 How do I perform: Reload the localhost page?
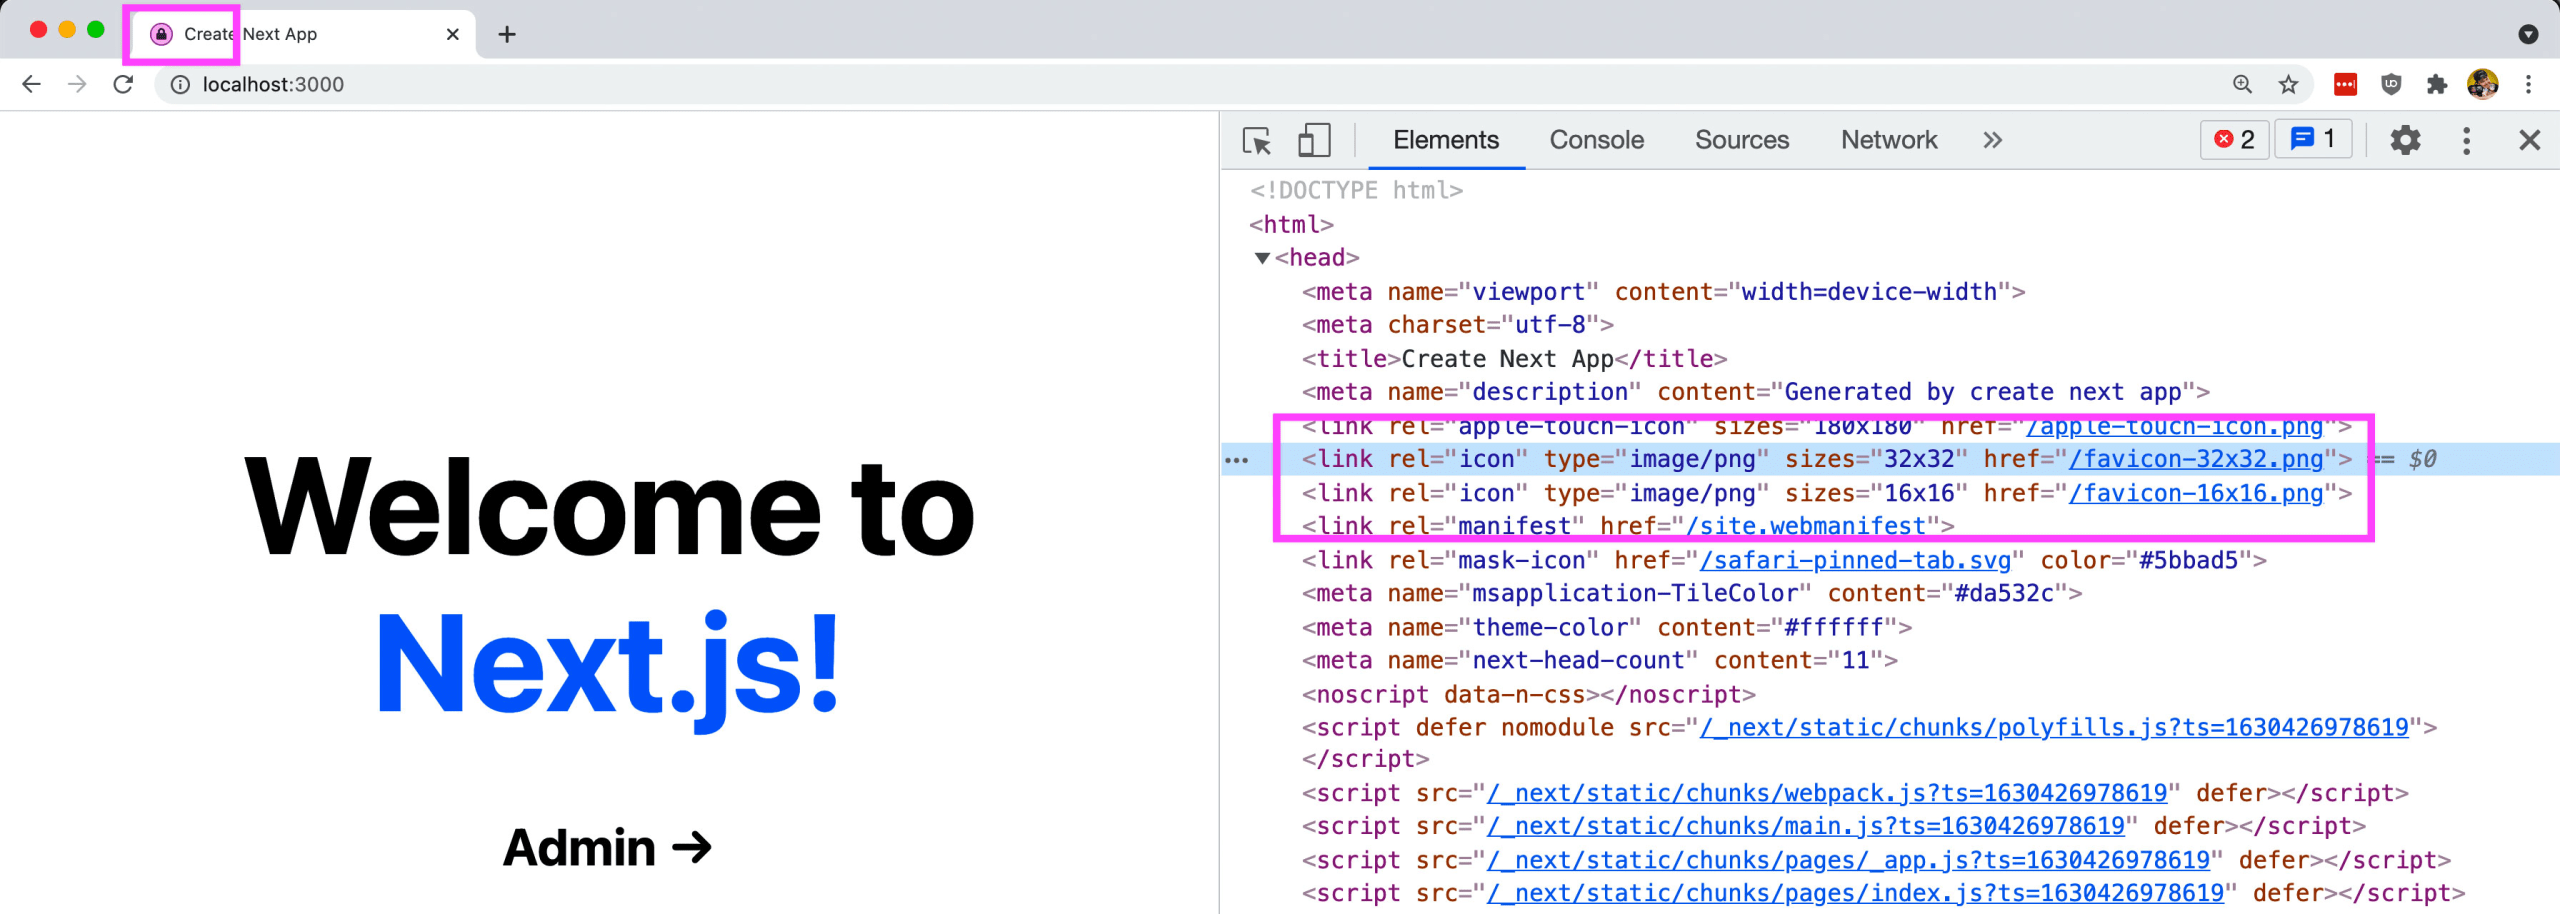(x=123, y=84)
